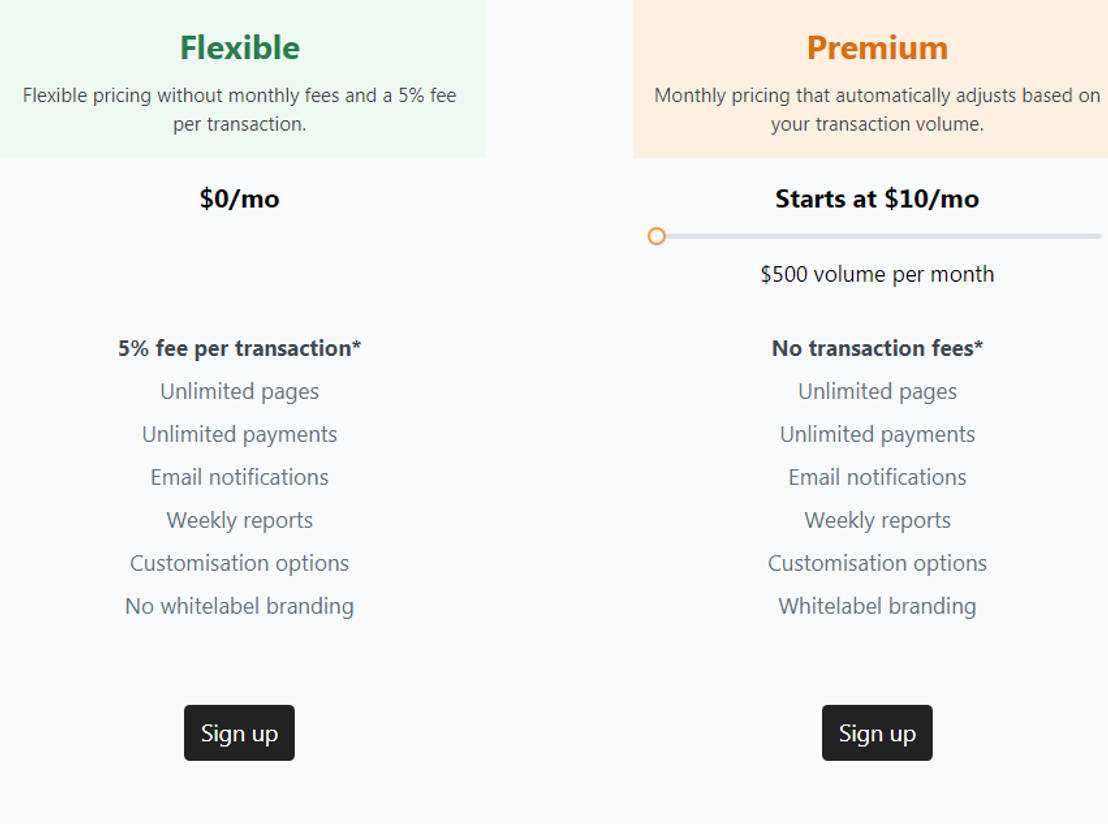Click No whitelabel branding in Flexible plan
1108x824 pixels.
pos(240,606)
